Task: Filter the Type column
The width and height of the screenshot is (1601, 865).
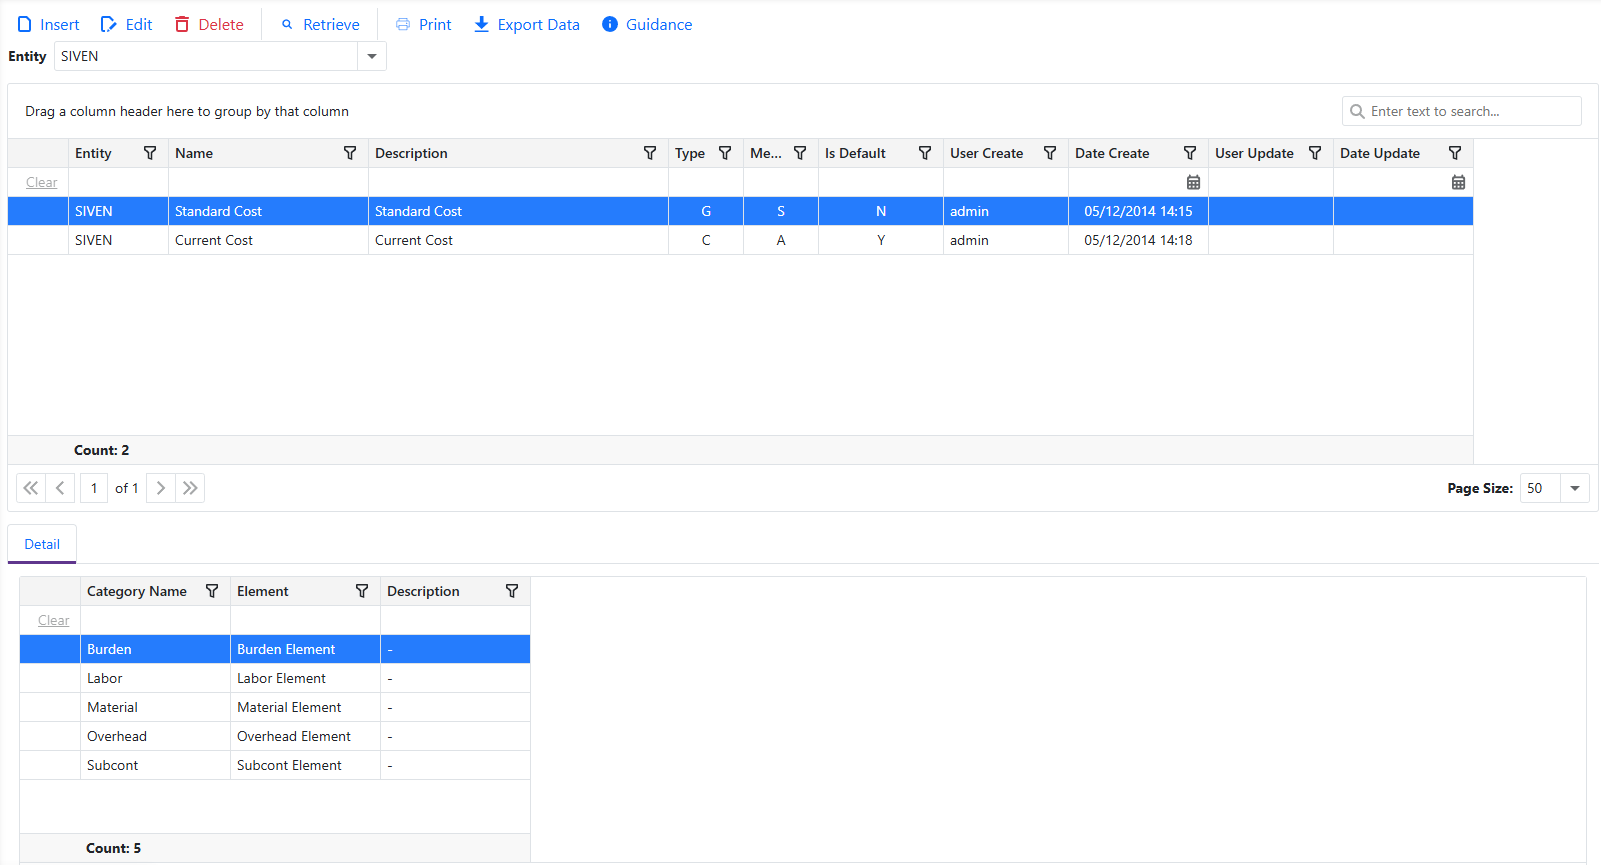Action: [725, 153]
